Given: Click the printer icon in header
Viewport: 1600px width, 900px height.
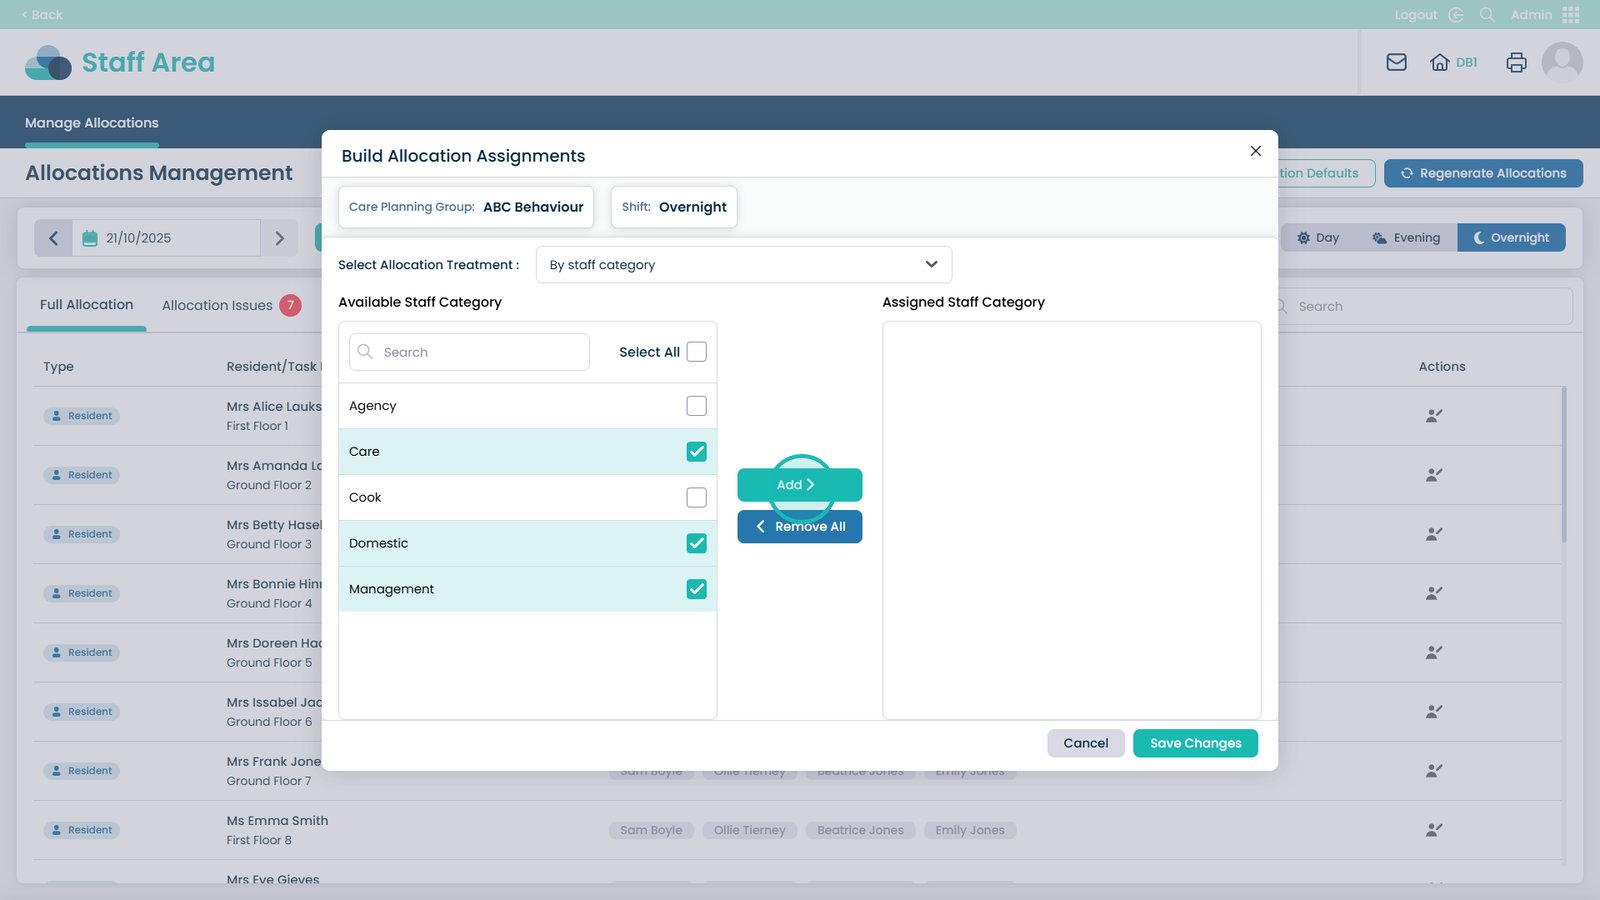Looking at the screenshot, I should [x=1516, y=62].
